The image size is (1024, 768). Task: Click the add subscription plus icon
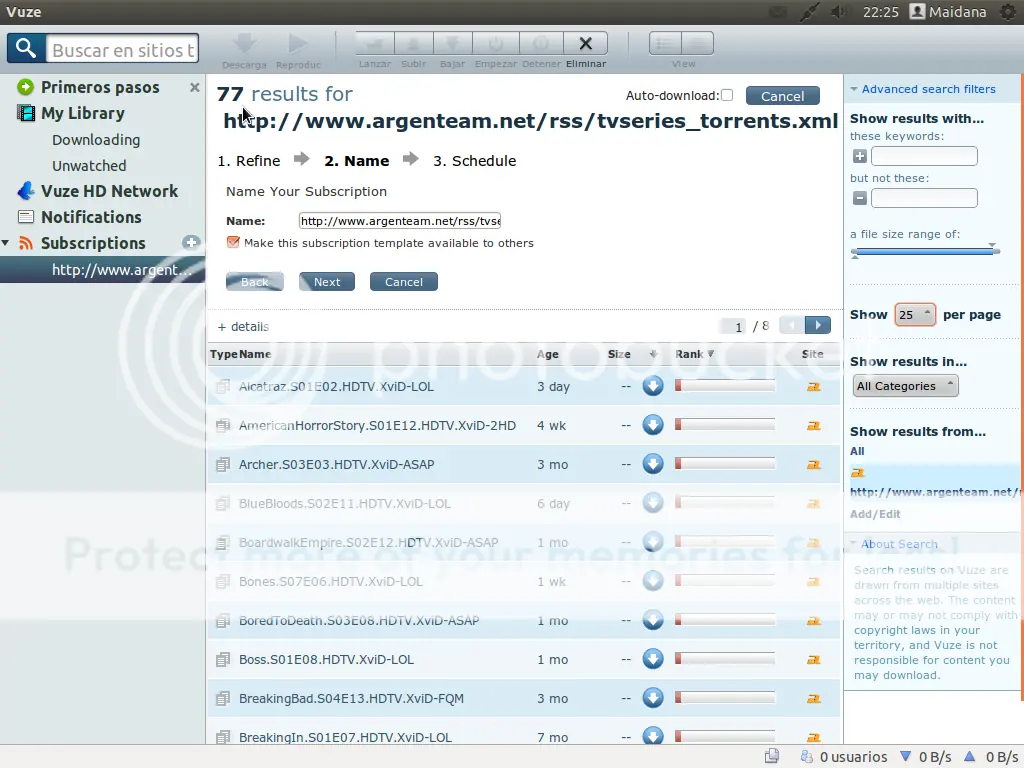191,243
